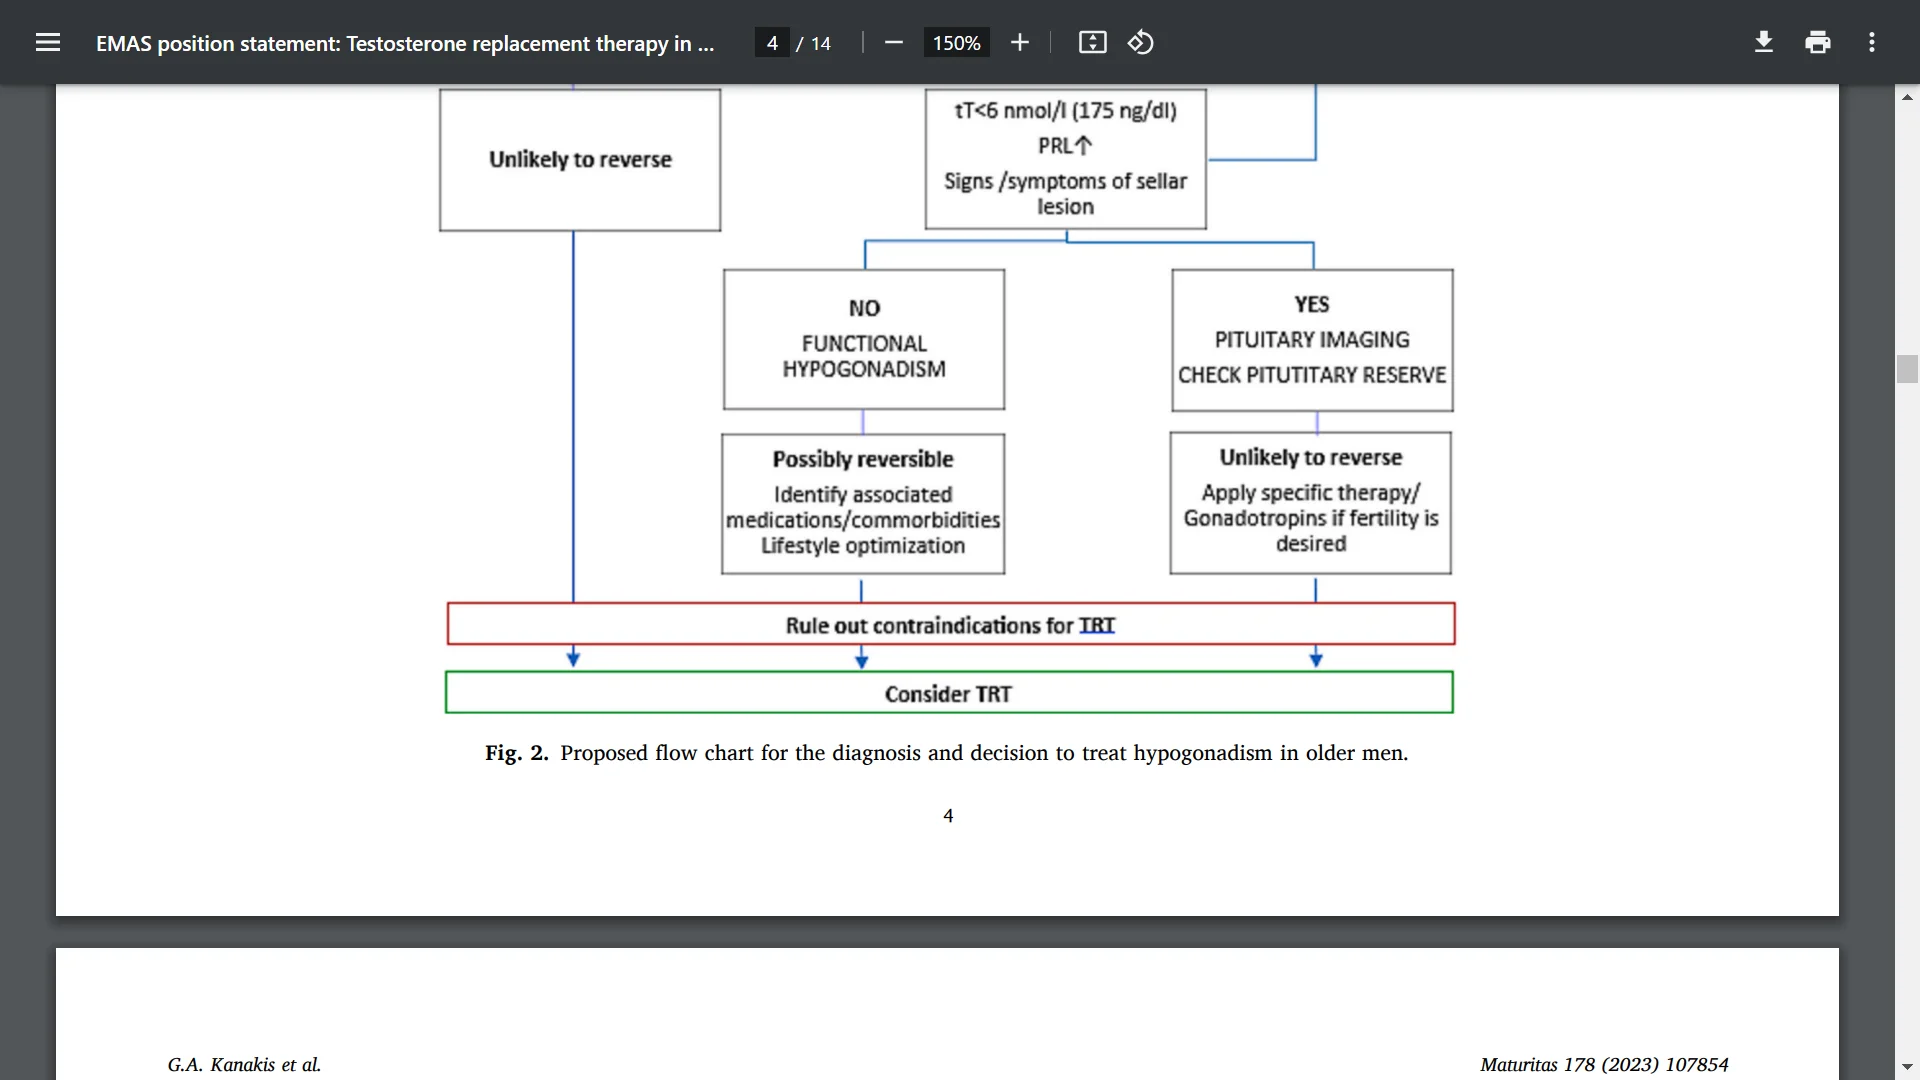
Task: Click 'FUNCTIONAL HYPOGONADISM' text in flowchart
Action: tap(864, 356)
